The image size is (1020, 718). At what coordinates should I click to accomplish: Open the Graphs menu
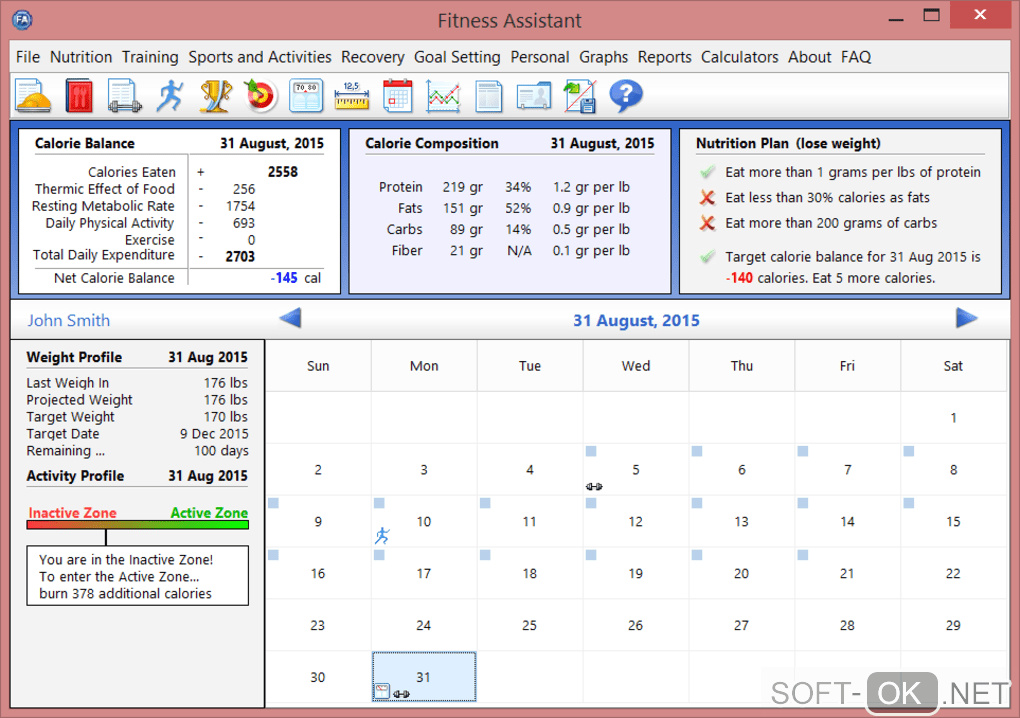pos(603,57)
